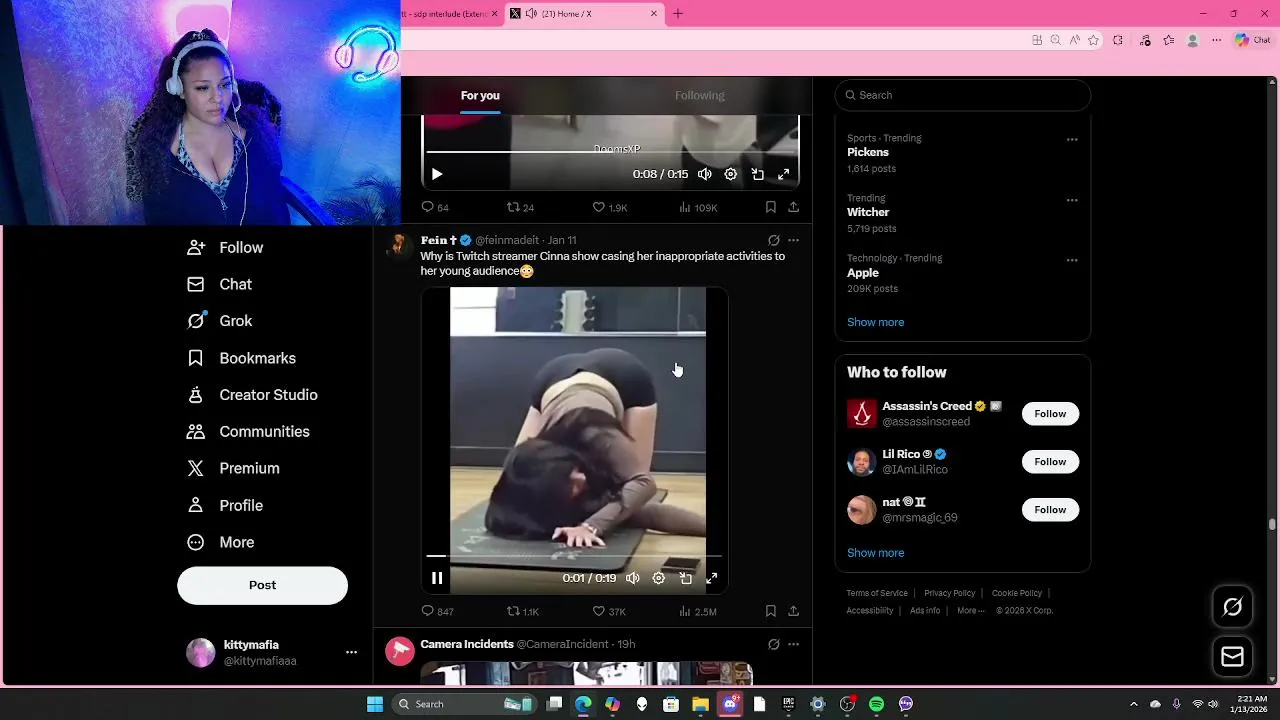Viewport: 1280px width, 720px height.
Task: Open Copilot Chat in browser toolbar
Action: coord(1252,40)
